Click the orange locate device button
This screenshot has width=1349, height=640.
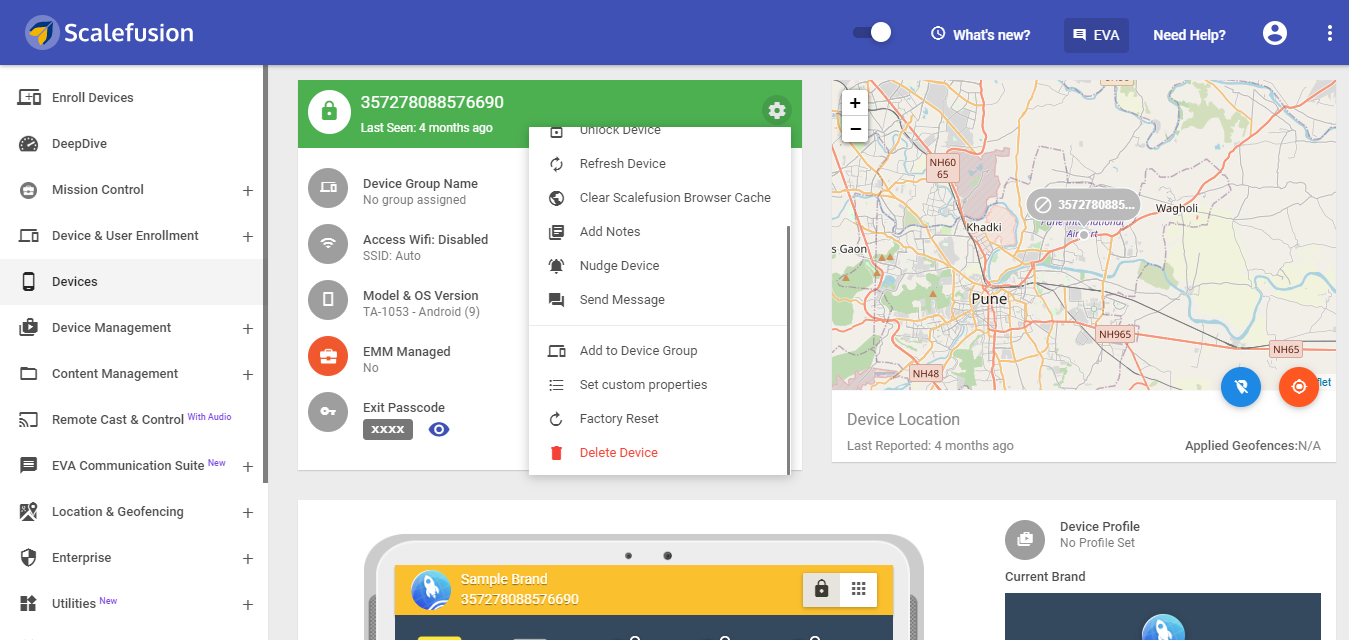coord(1299,386)
